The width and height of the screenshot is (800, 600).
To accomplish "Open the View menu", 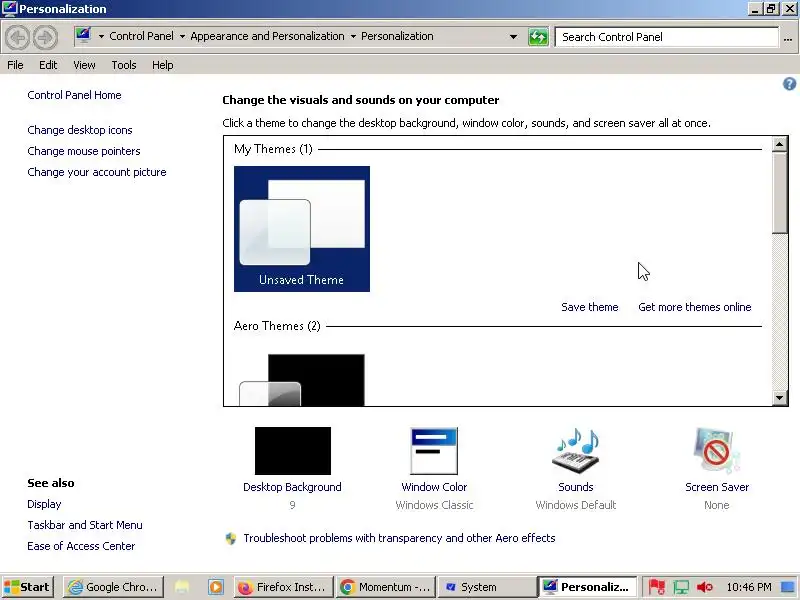I will [84, 65].
